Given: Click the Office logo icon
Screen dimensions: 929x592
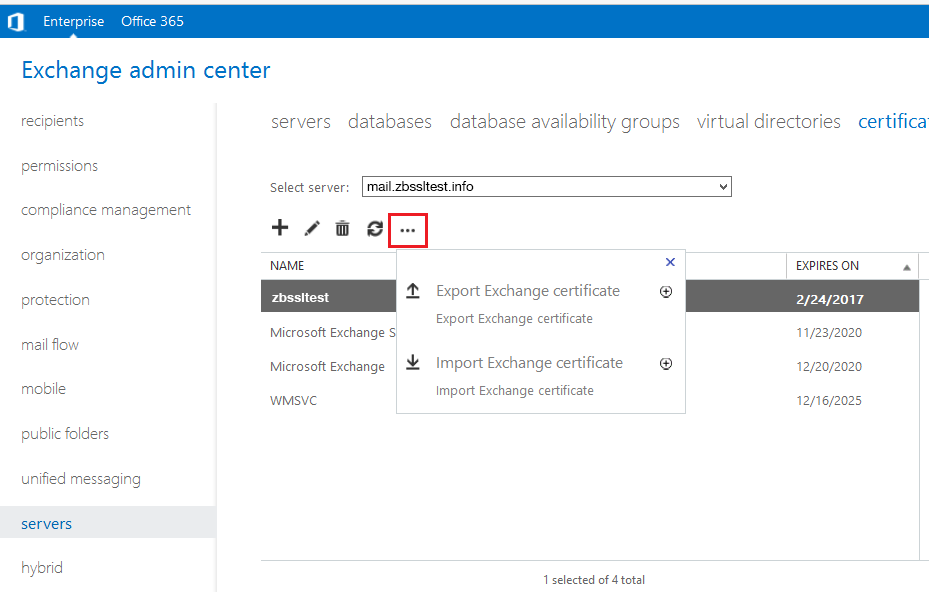Looking at the screenshot, I should pos(16,21).
